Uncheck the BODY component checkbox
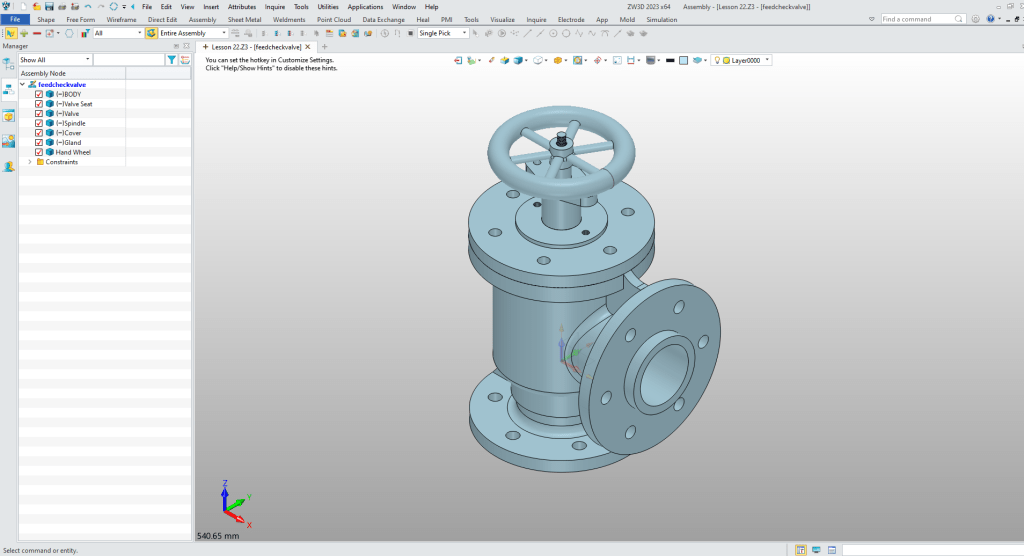This screenshot has height=556, width=1024. click(x=39, y=94)
